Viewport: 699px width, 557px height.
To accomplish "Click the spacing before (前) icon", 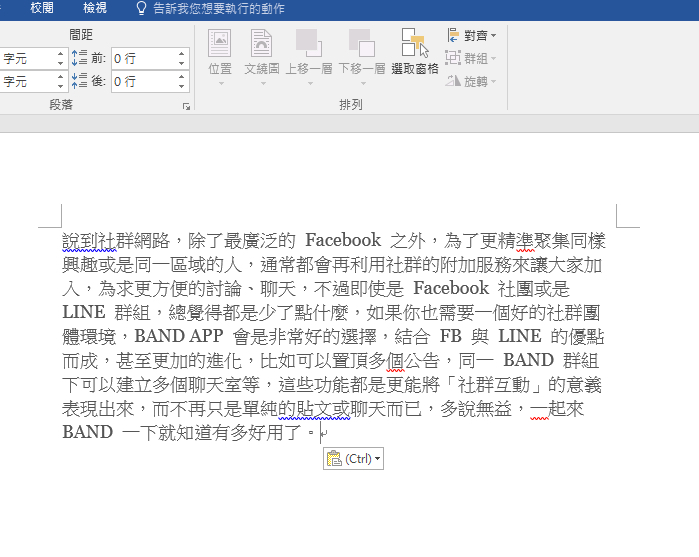I will 80,58.
